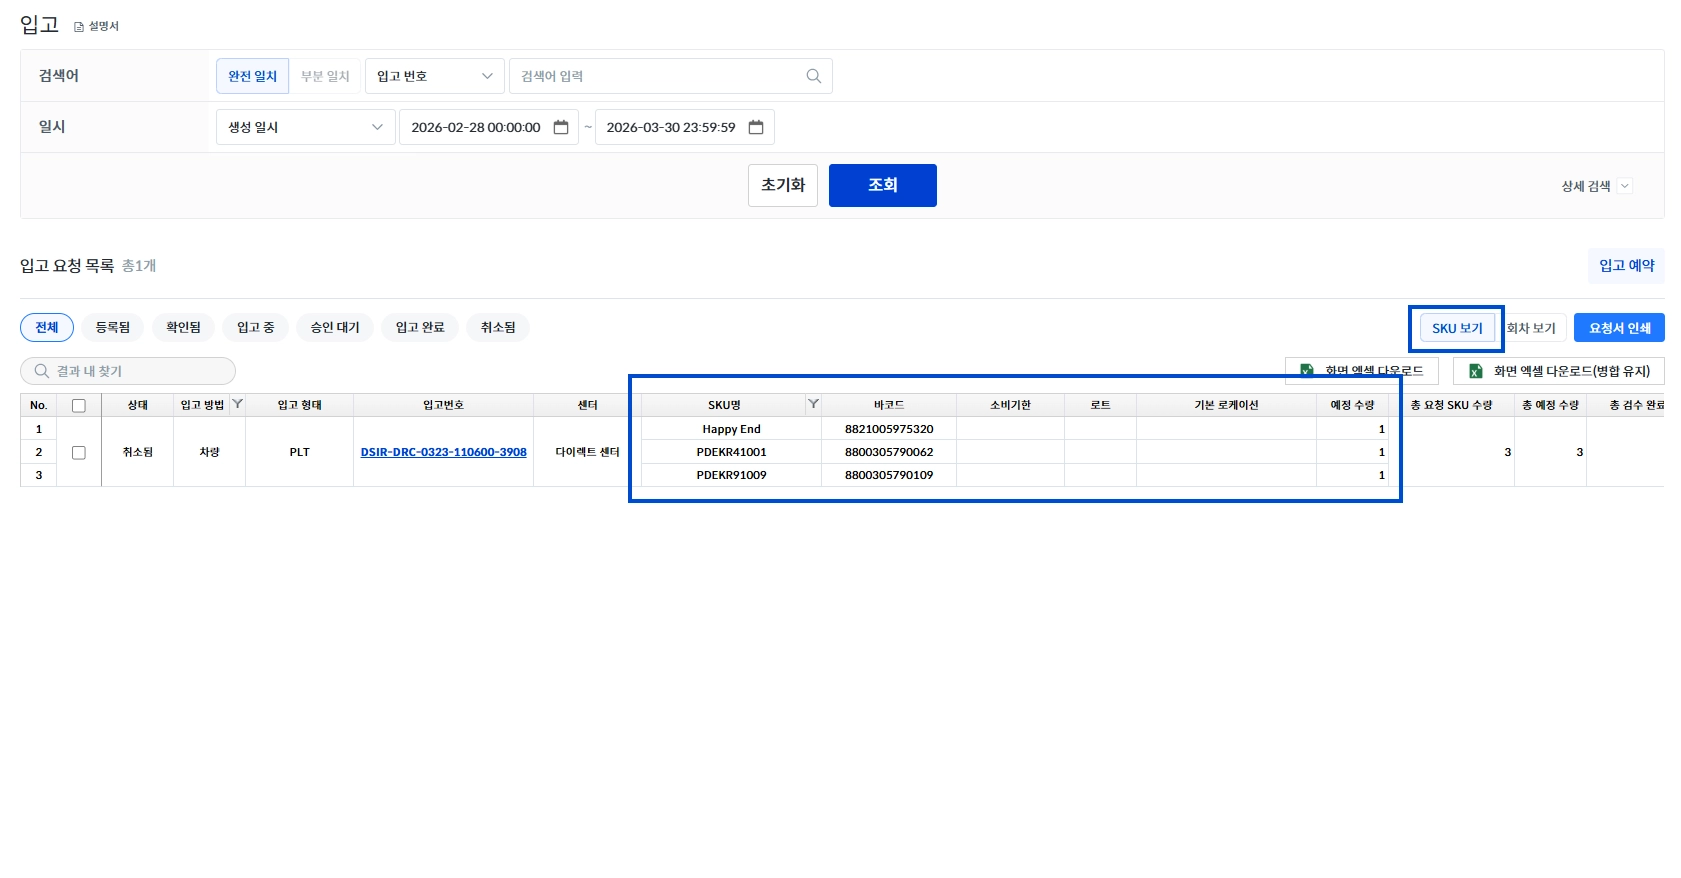Image resolution: width=1681 pixels, height=878 pixels.
Task: Click the 입고번호 column header
Action: pos(443,405)
